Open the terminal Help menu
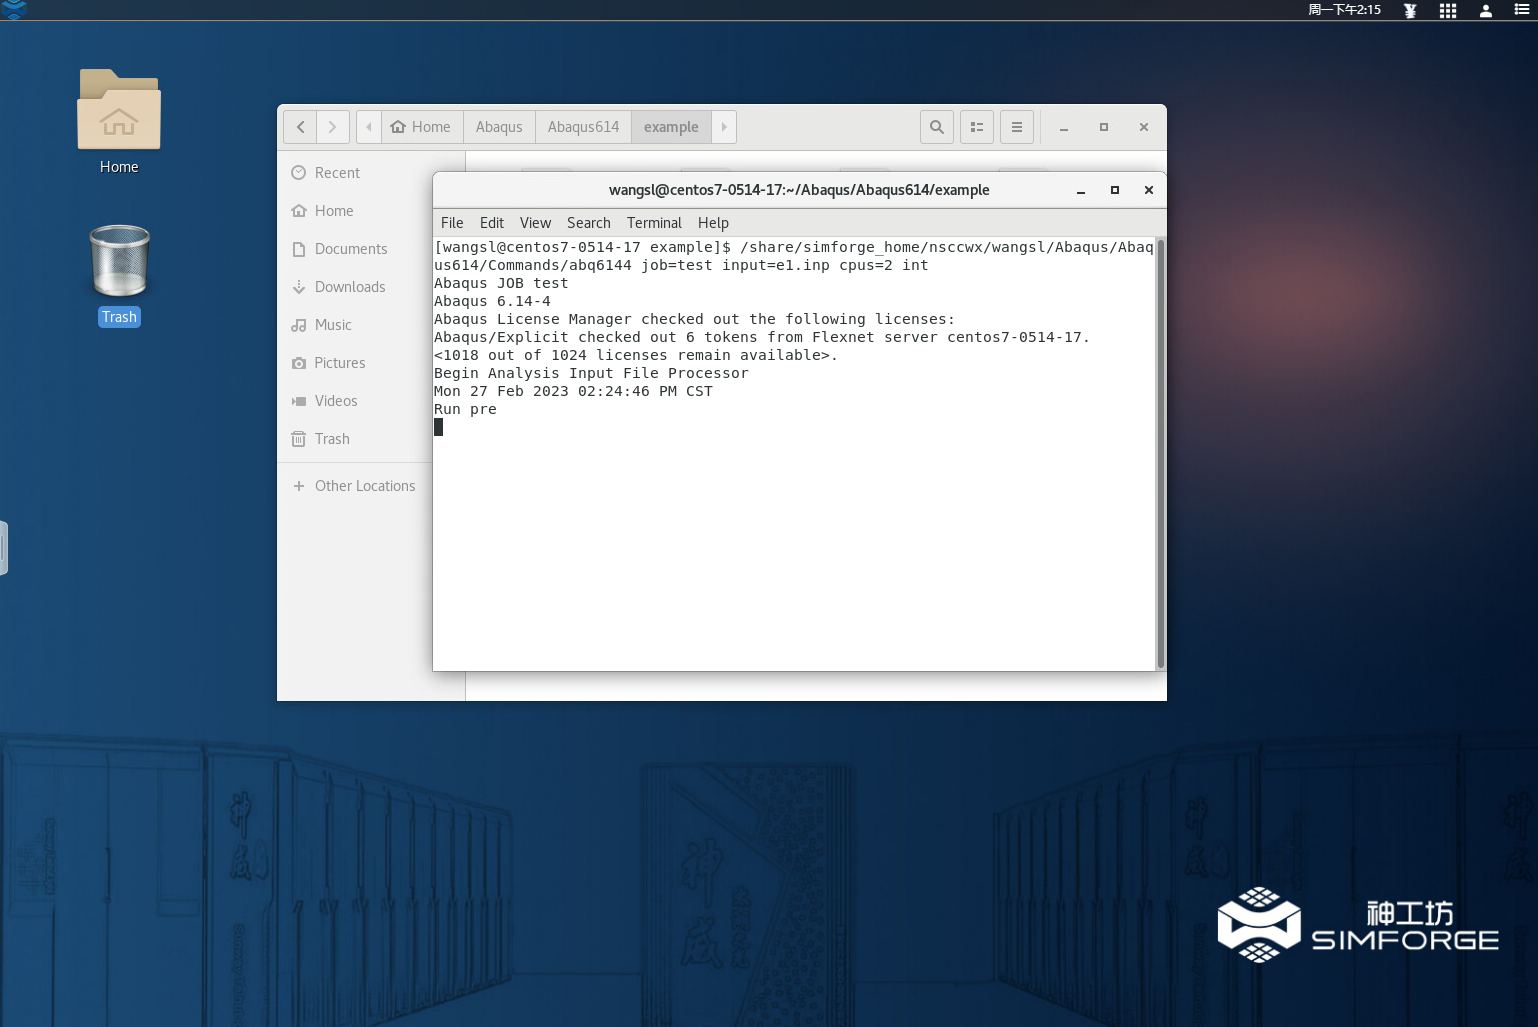Screen dimensions: 1538x1027 pos(713,223)
